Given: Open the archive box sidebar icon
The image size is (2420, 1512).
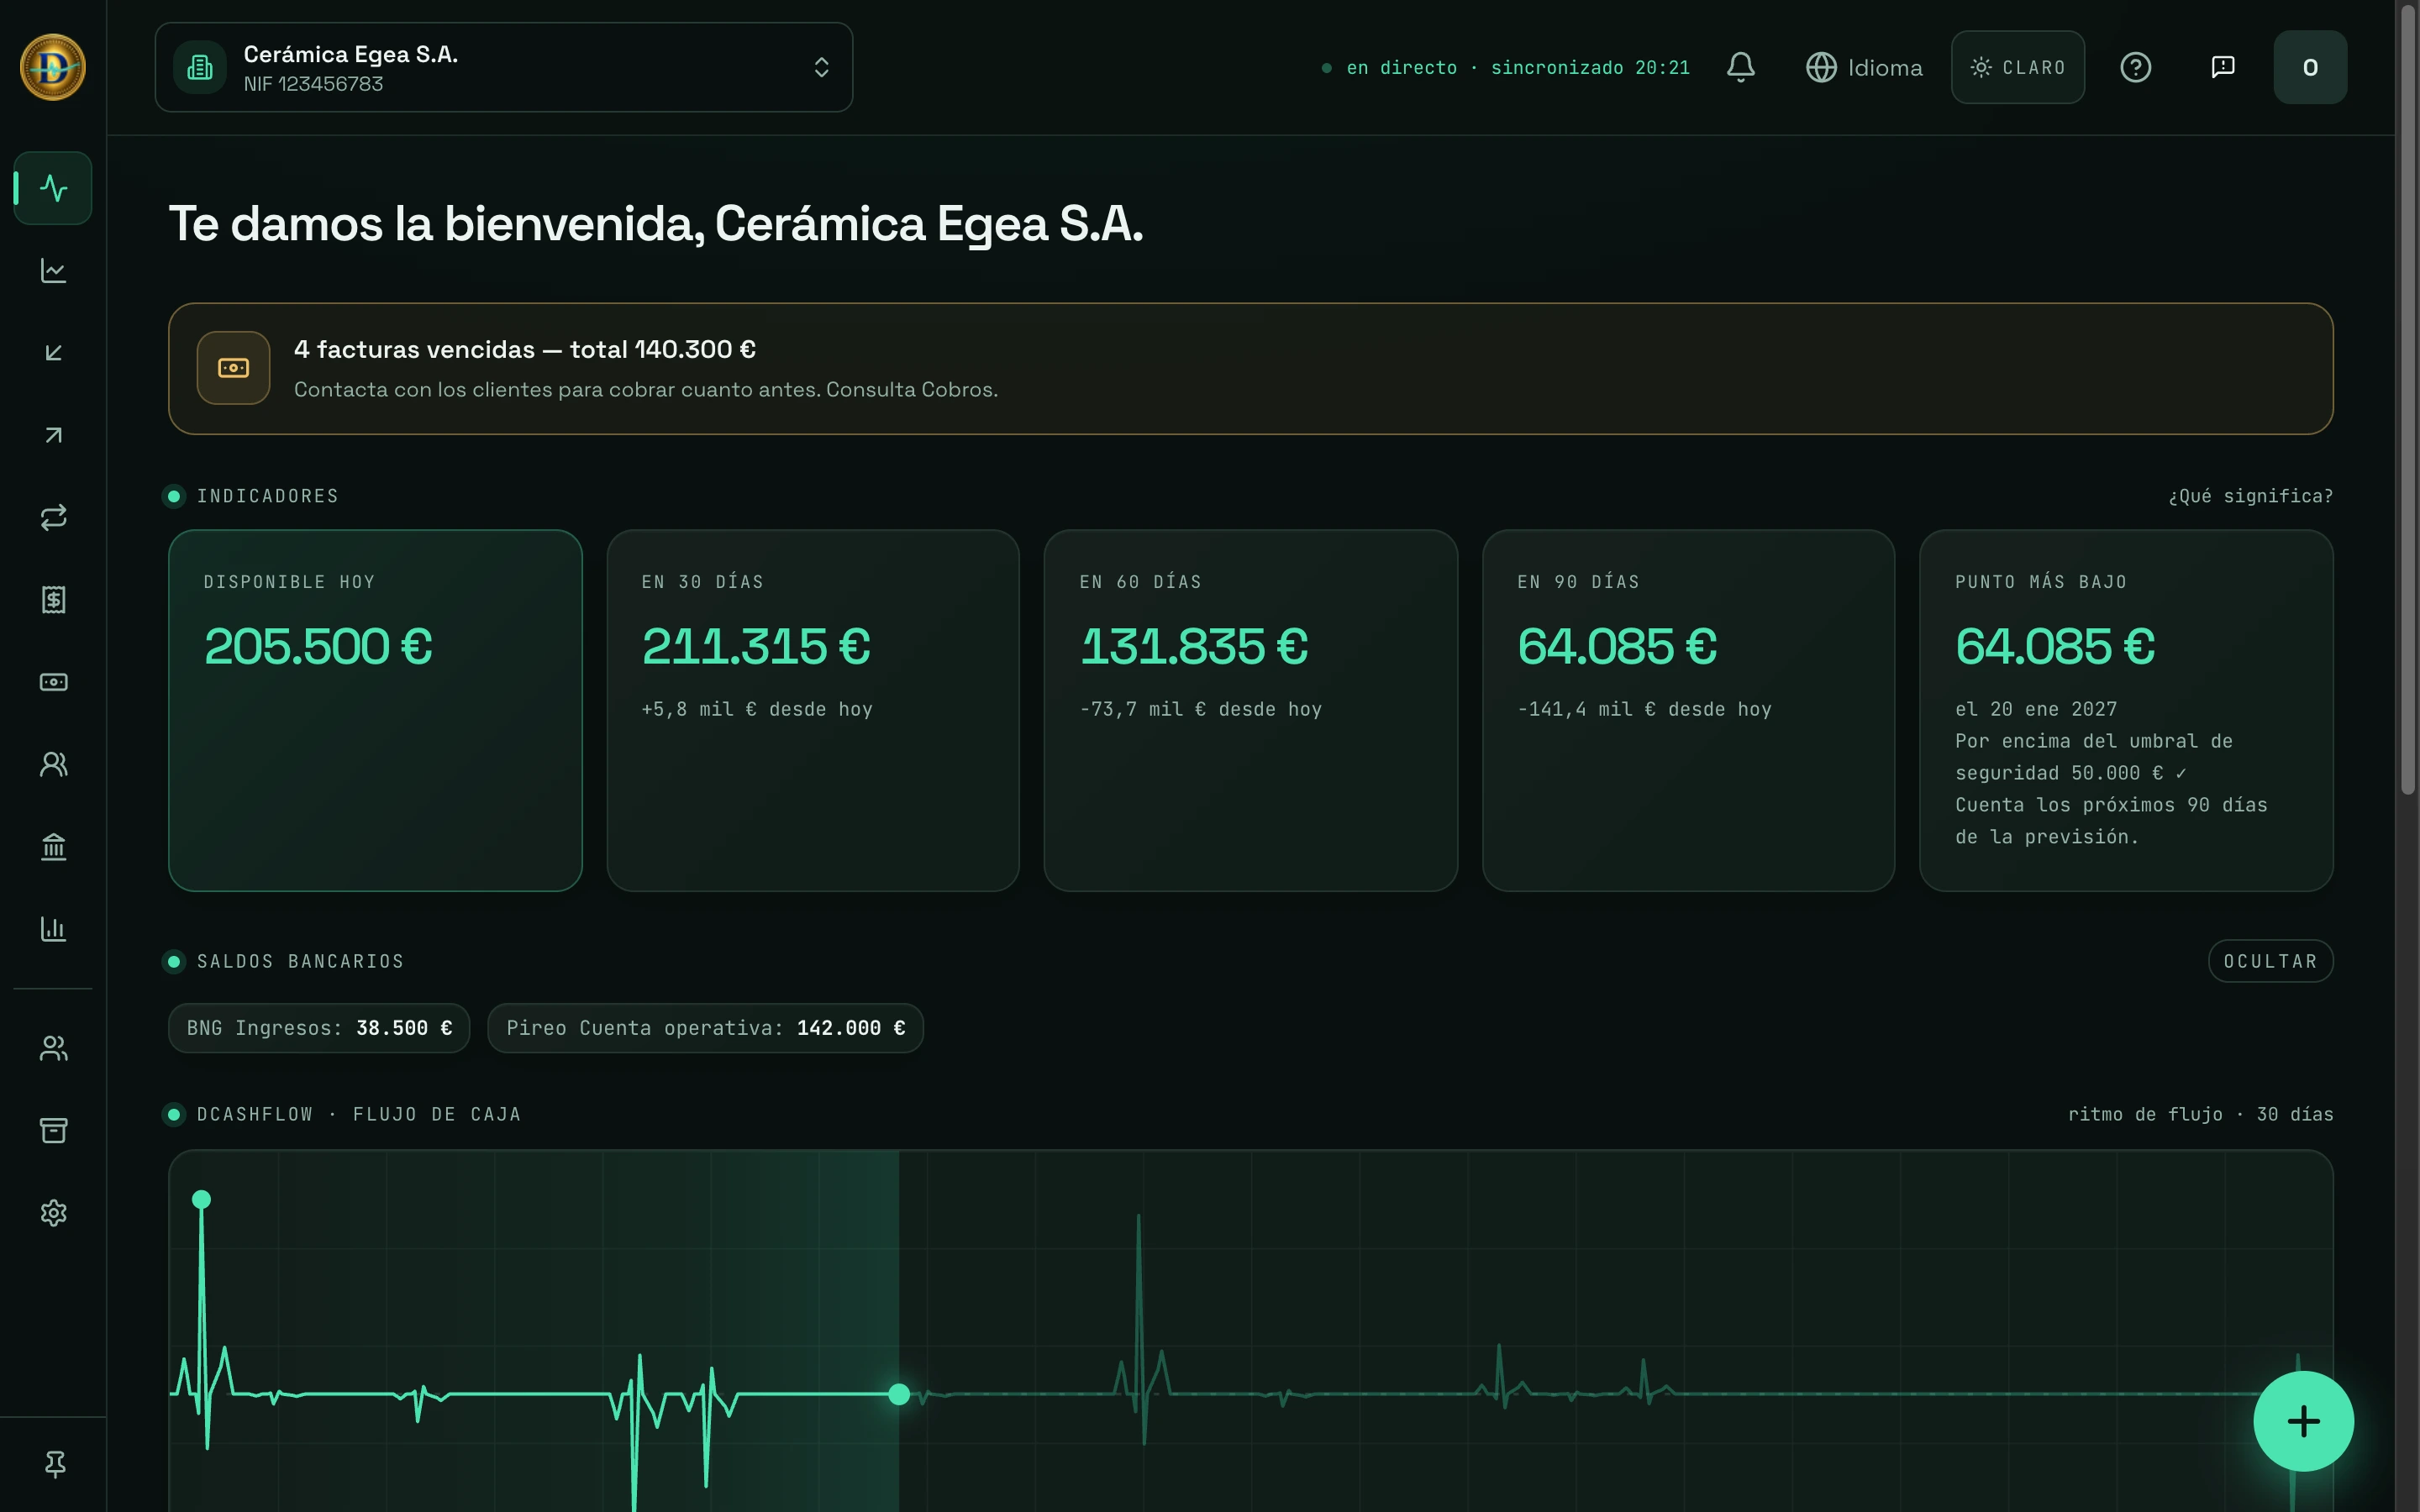Looking at the screenshot, I should (53, 1130).
